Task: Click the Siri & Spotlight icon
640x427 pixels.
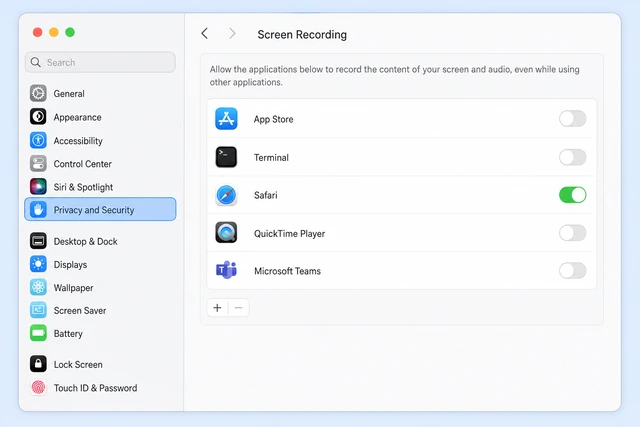Action: click(38, 187)
